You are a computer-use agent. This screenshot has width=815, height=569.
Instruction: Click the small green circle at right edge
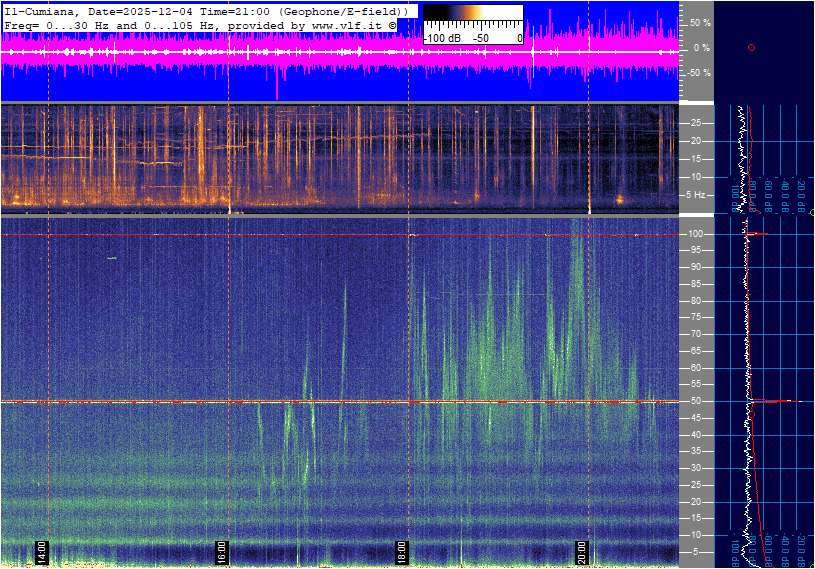pos(811,213)
